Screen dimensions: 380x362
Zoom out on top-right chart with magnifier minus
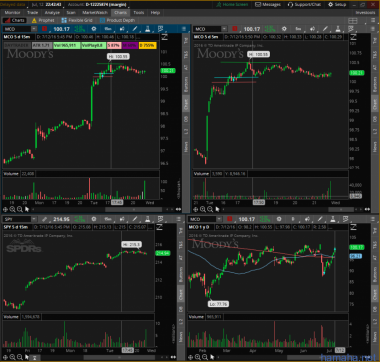(x=210, y=209)
